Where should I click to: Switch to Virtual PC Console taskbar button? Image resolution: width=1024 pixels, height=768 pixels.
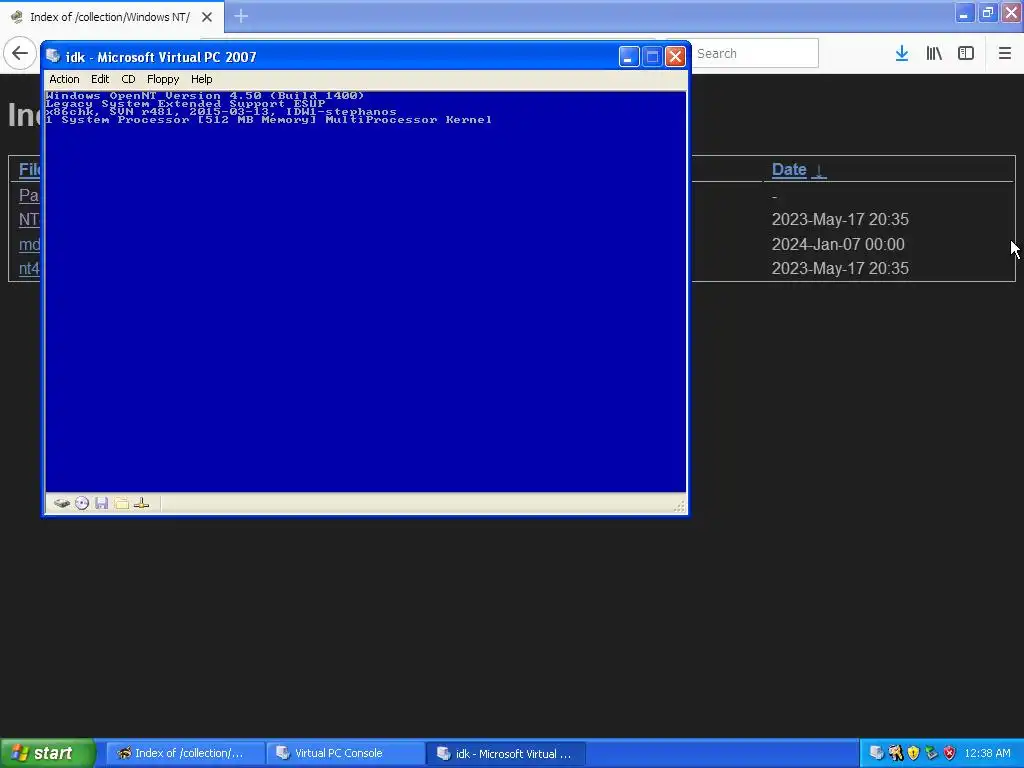point(345,753)
